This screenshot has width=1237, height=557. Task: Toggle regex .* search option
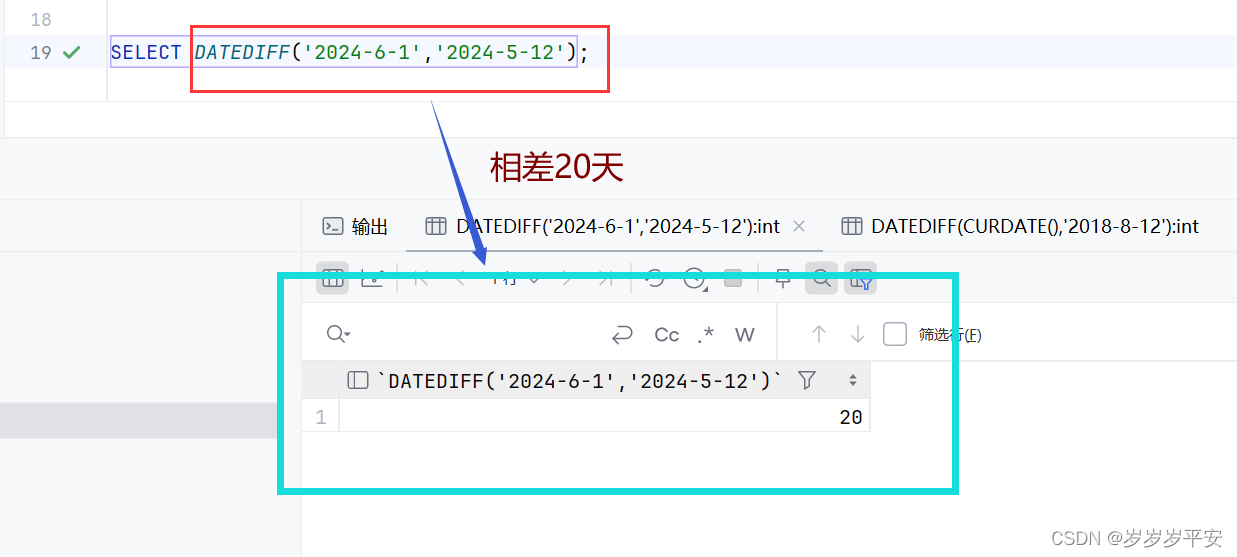point(706,335)
